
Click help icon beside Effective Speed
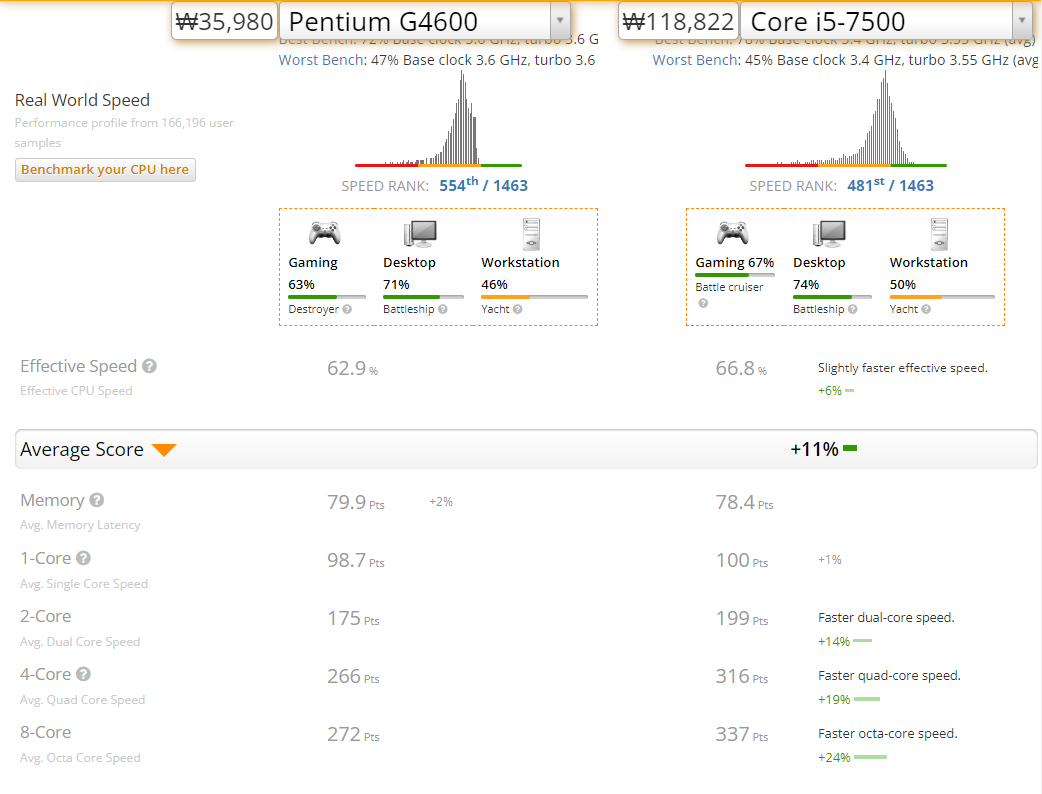(x=150, y=366)
